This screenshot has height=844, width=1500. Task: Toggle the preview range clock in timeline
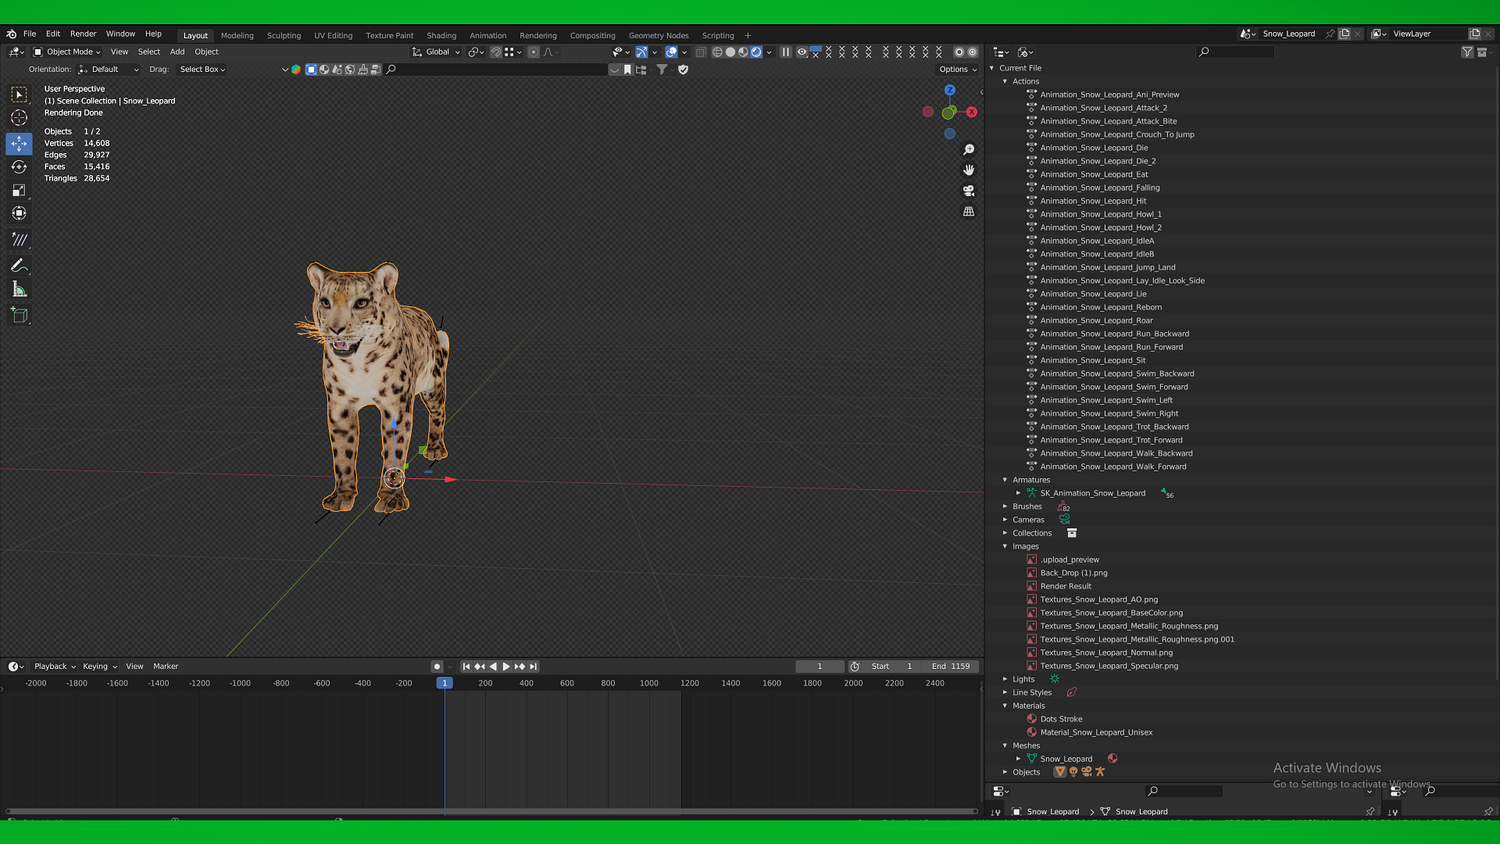click(x=854, y=667)
